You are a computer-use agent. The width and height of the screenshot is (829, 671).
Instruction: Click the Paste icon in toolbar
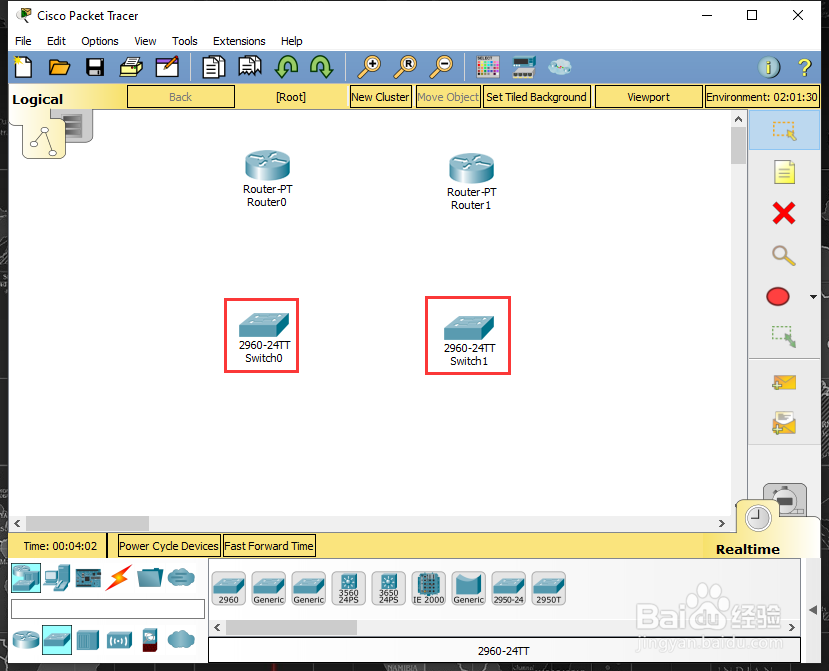pos(250,67)
